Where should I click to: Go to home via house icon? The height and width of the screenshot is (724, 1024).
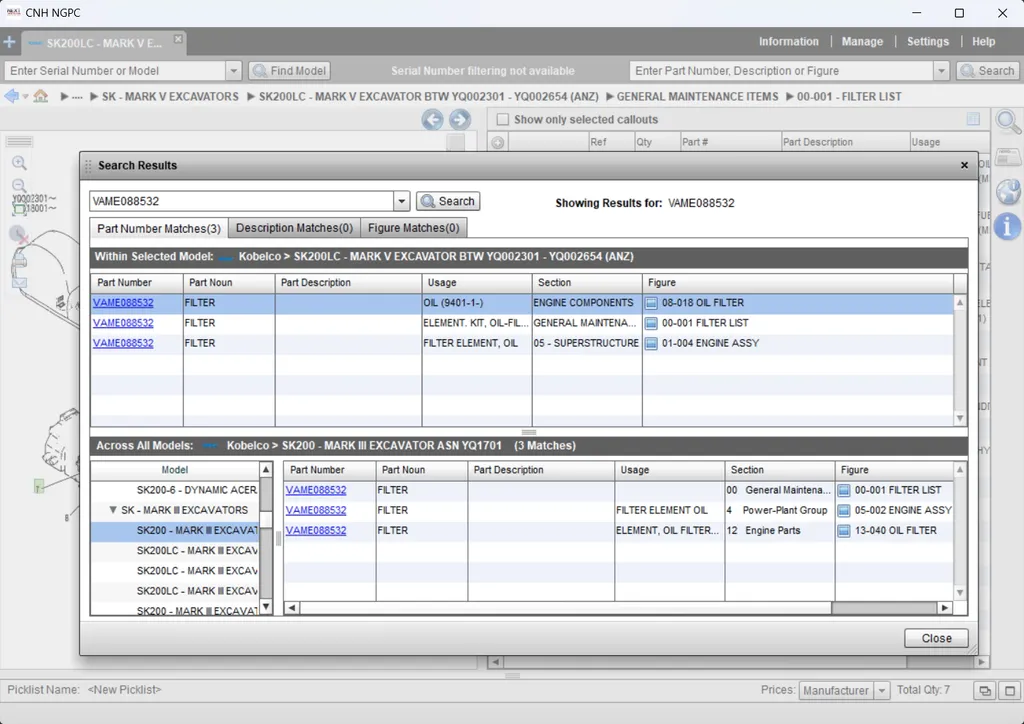click(x=40, y=97)
